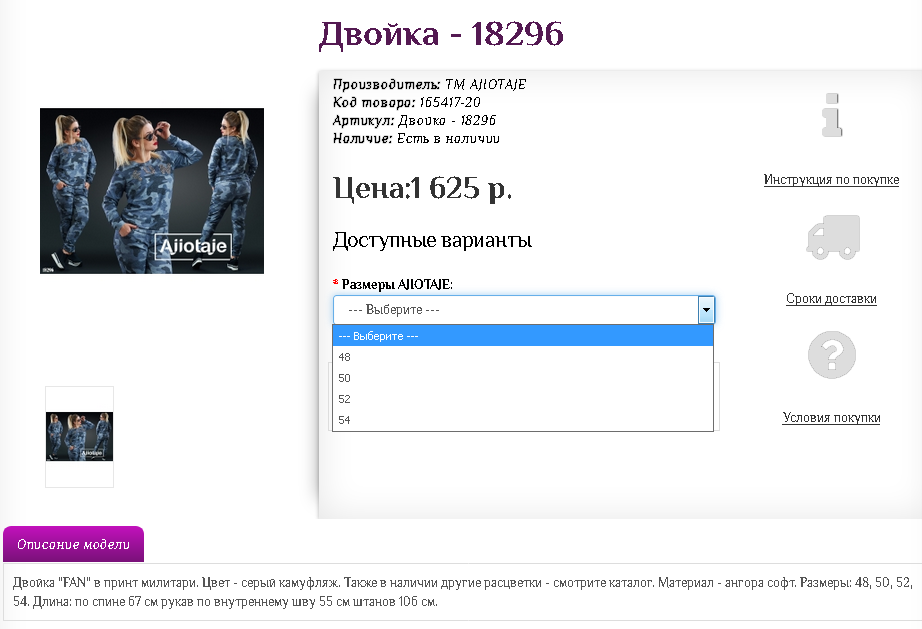Choose size 52 from the list

523,399
